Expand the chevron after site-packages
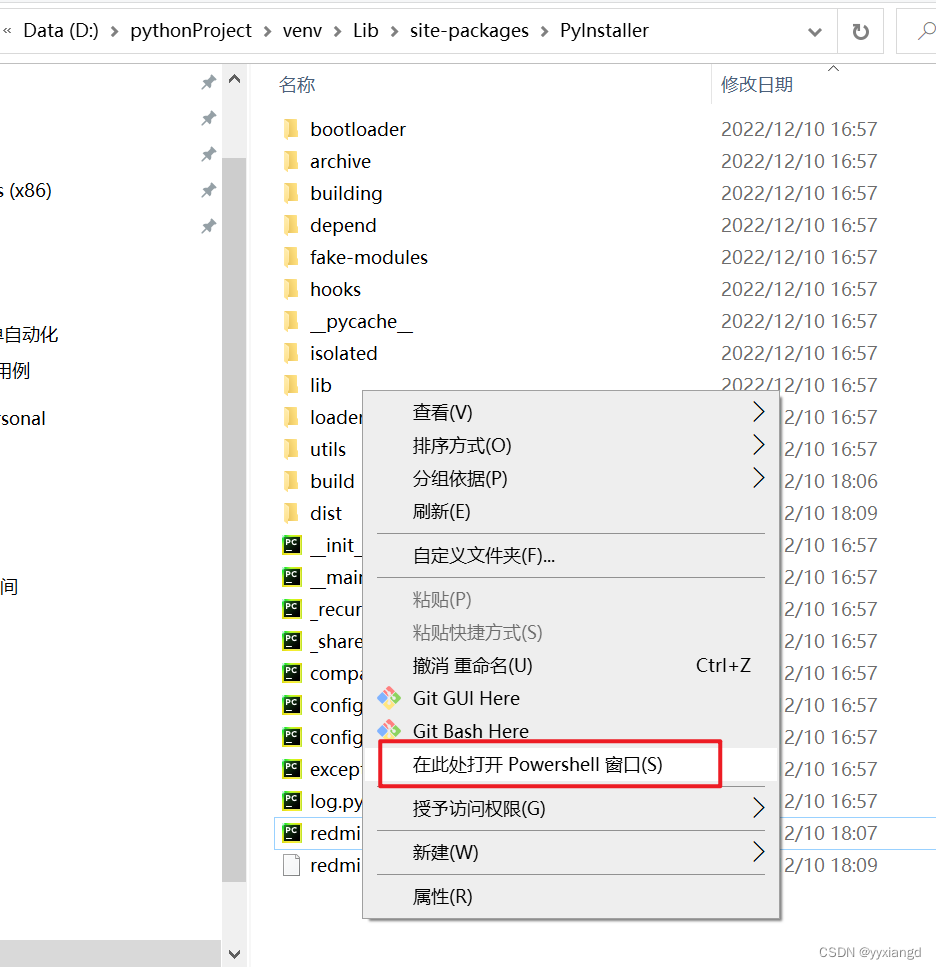The height and width of the screenshot is (969, 936). coord(544,32)
